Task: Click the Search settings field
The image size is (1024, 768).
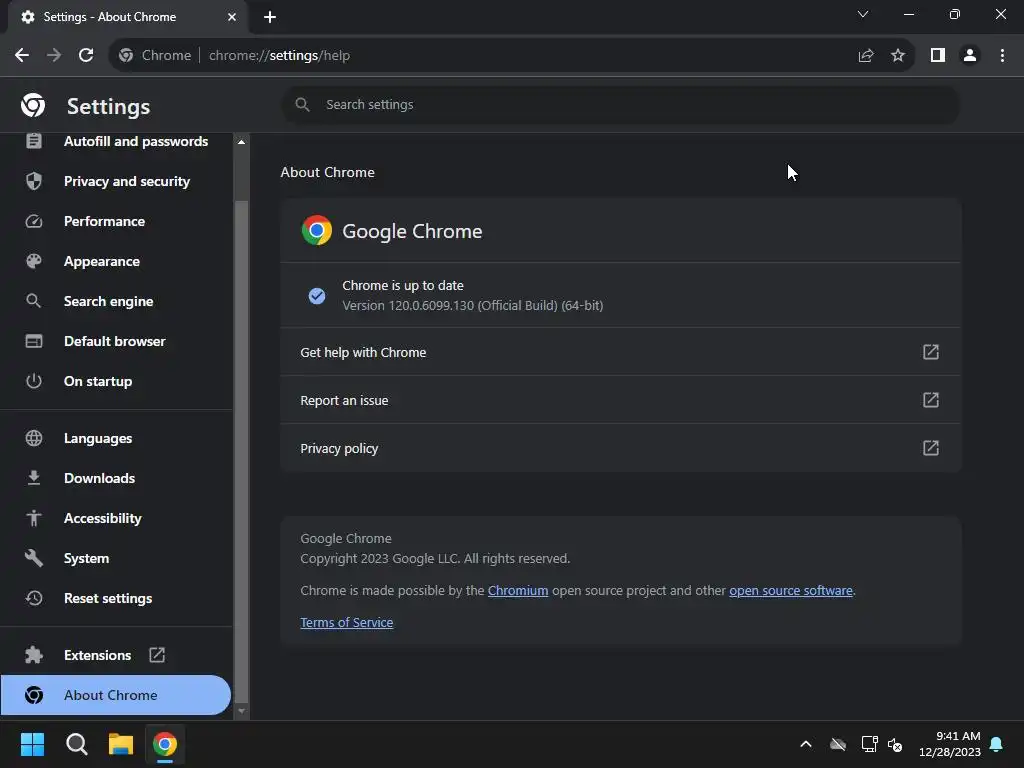Action: (x=620, y=104)
